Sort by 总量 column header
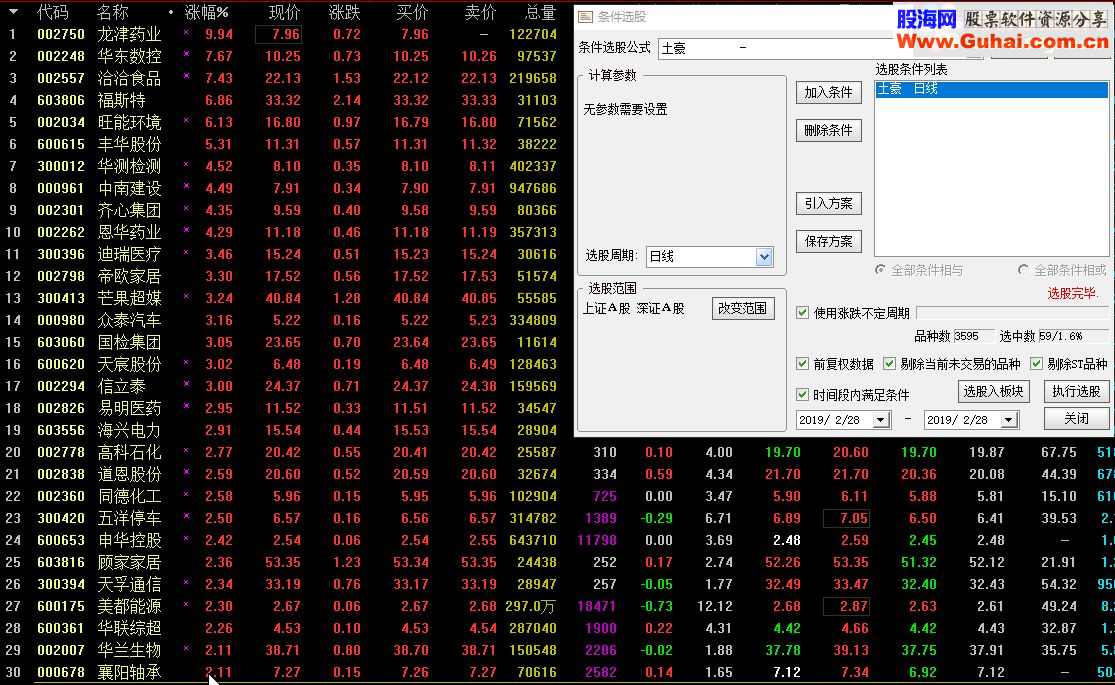The image size is (1115, 685). (x=540, y=12)
